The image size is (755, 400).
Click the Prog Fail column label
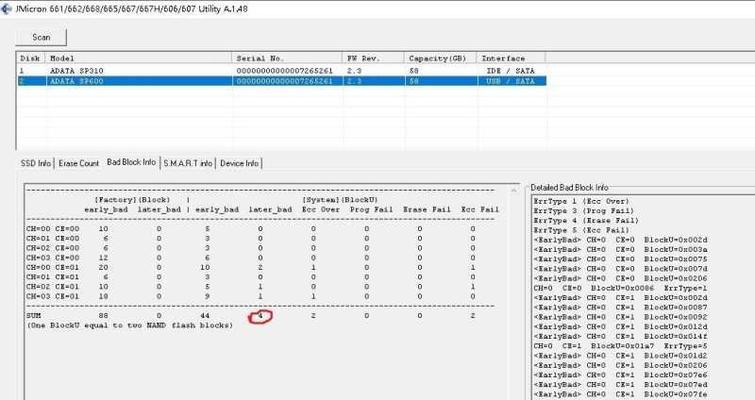point(371,209)
